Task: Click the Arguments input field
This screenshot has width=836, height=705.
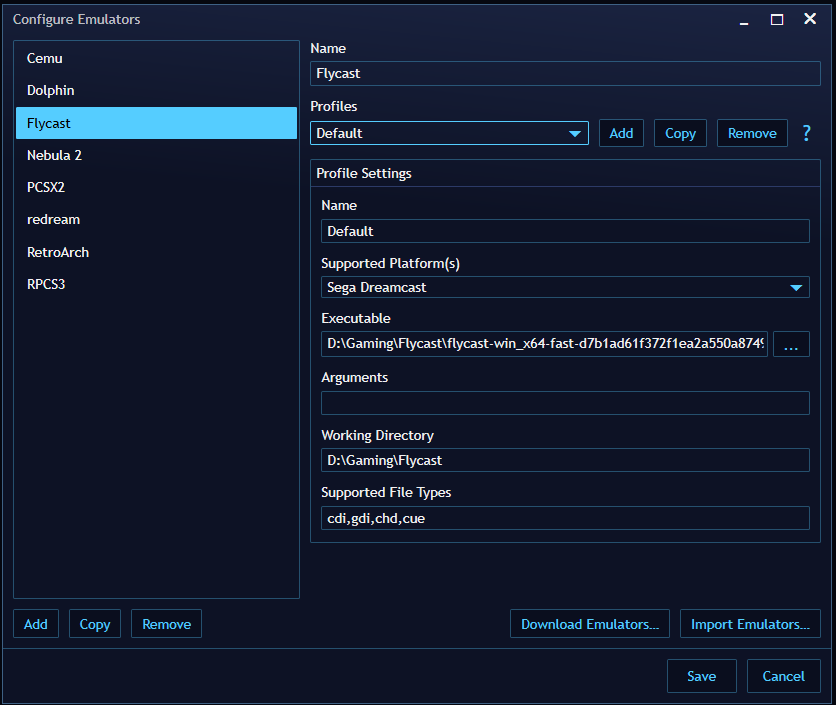Action: [565, 402]
